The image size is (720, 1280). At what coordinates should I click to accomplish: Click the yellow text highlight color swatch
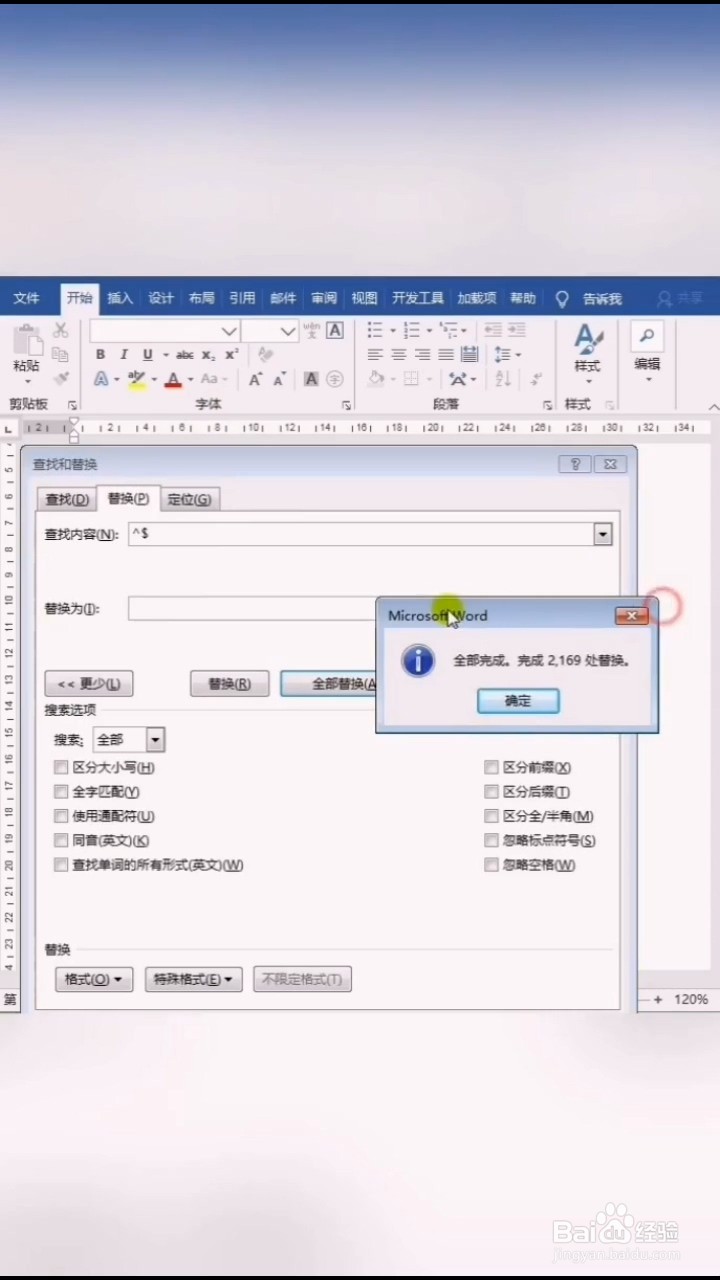pyautogui.click(x=137, y=380)
